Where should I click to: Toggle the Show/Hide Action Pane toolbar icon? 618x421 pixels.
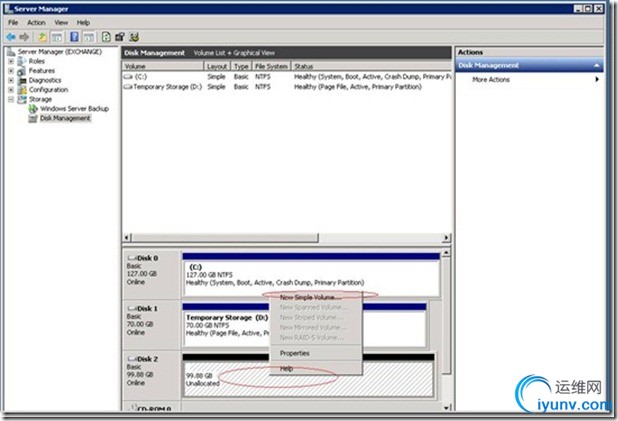[89, 37]
